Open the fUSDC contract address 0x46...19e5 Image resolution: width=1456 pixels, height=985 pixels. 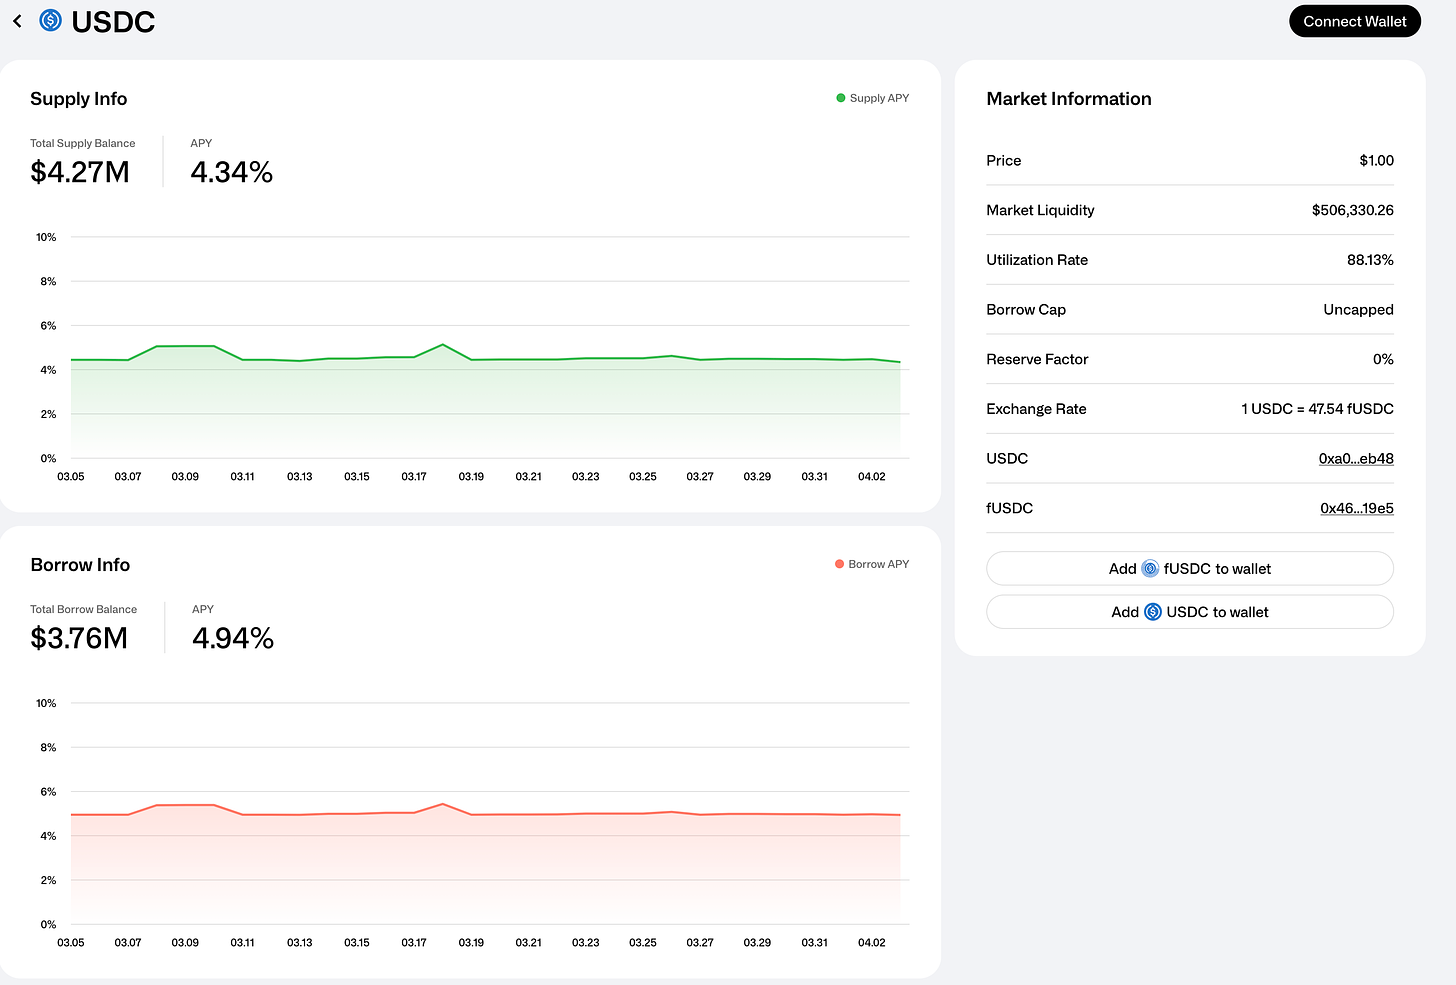(x=1356, y=508)
